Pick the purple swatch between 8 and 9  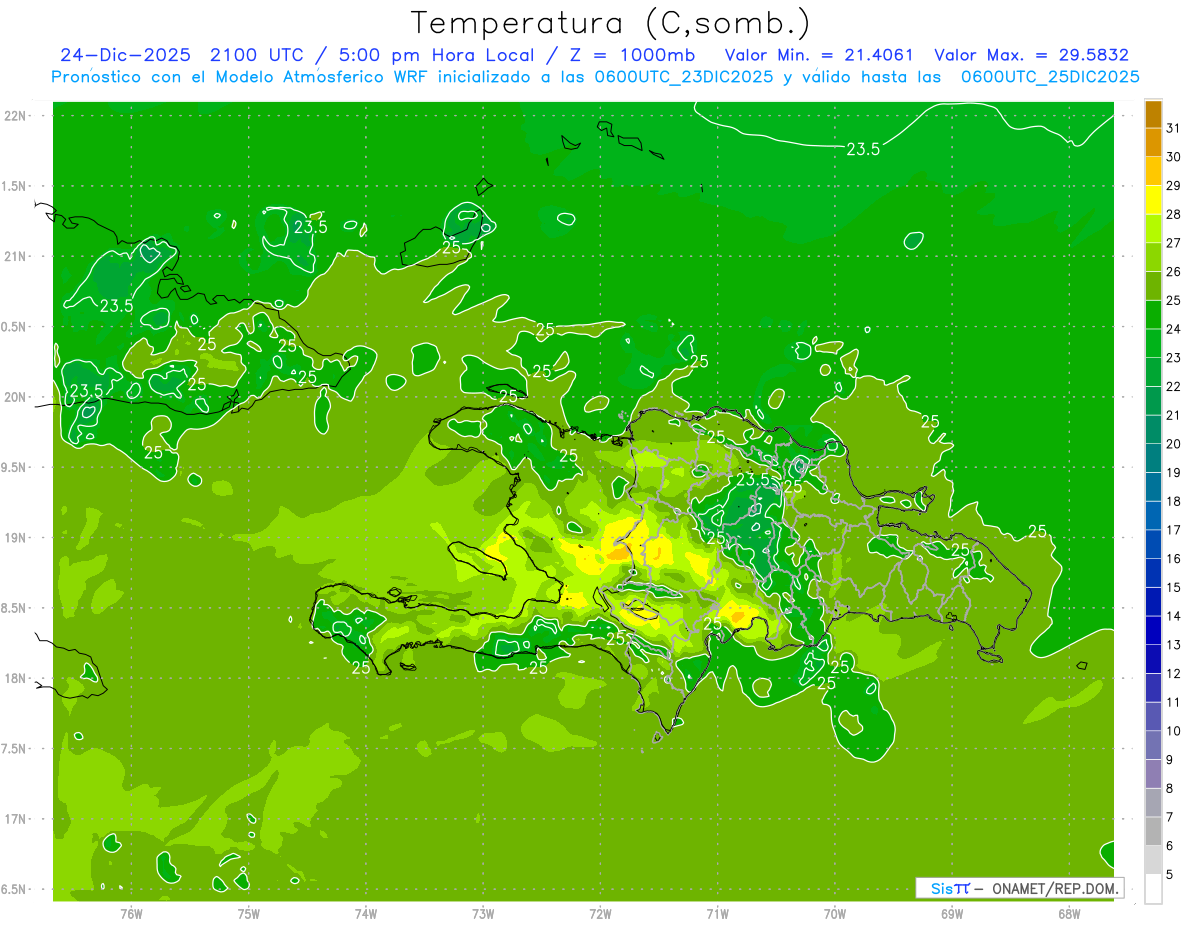point(1153,774)
